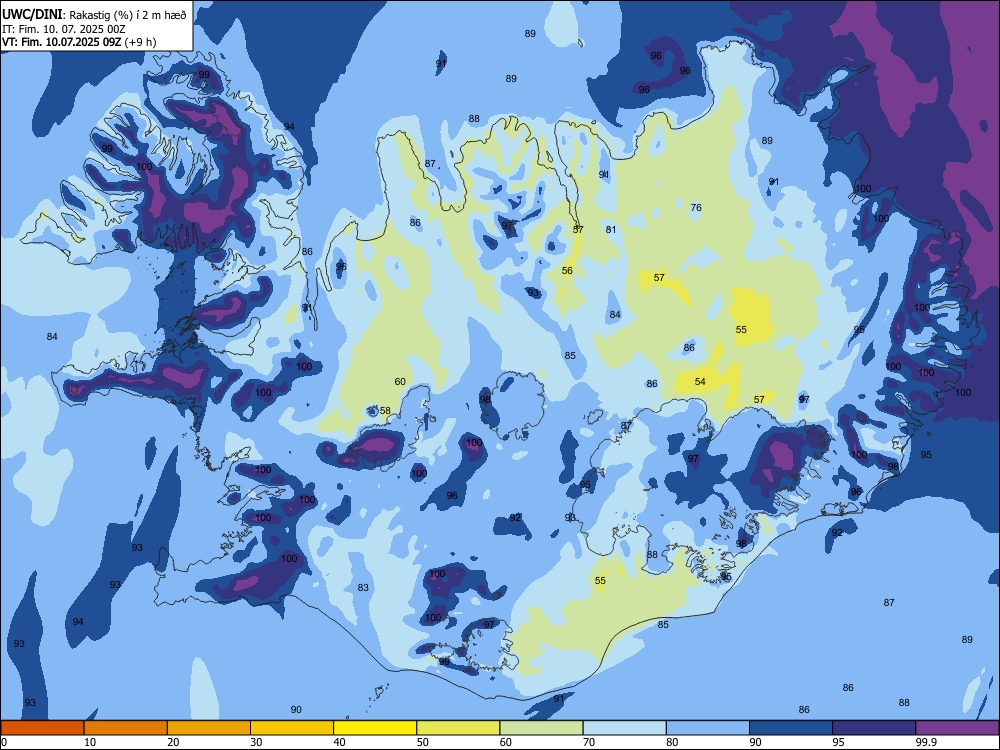Choose the 30–40 amber legend swatch
The image size is (1000, 750).
(292, 728)
